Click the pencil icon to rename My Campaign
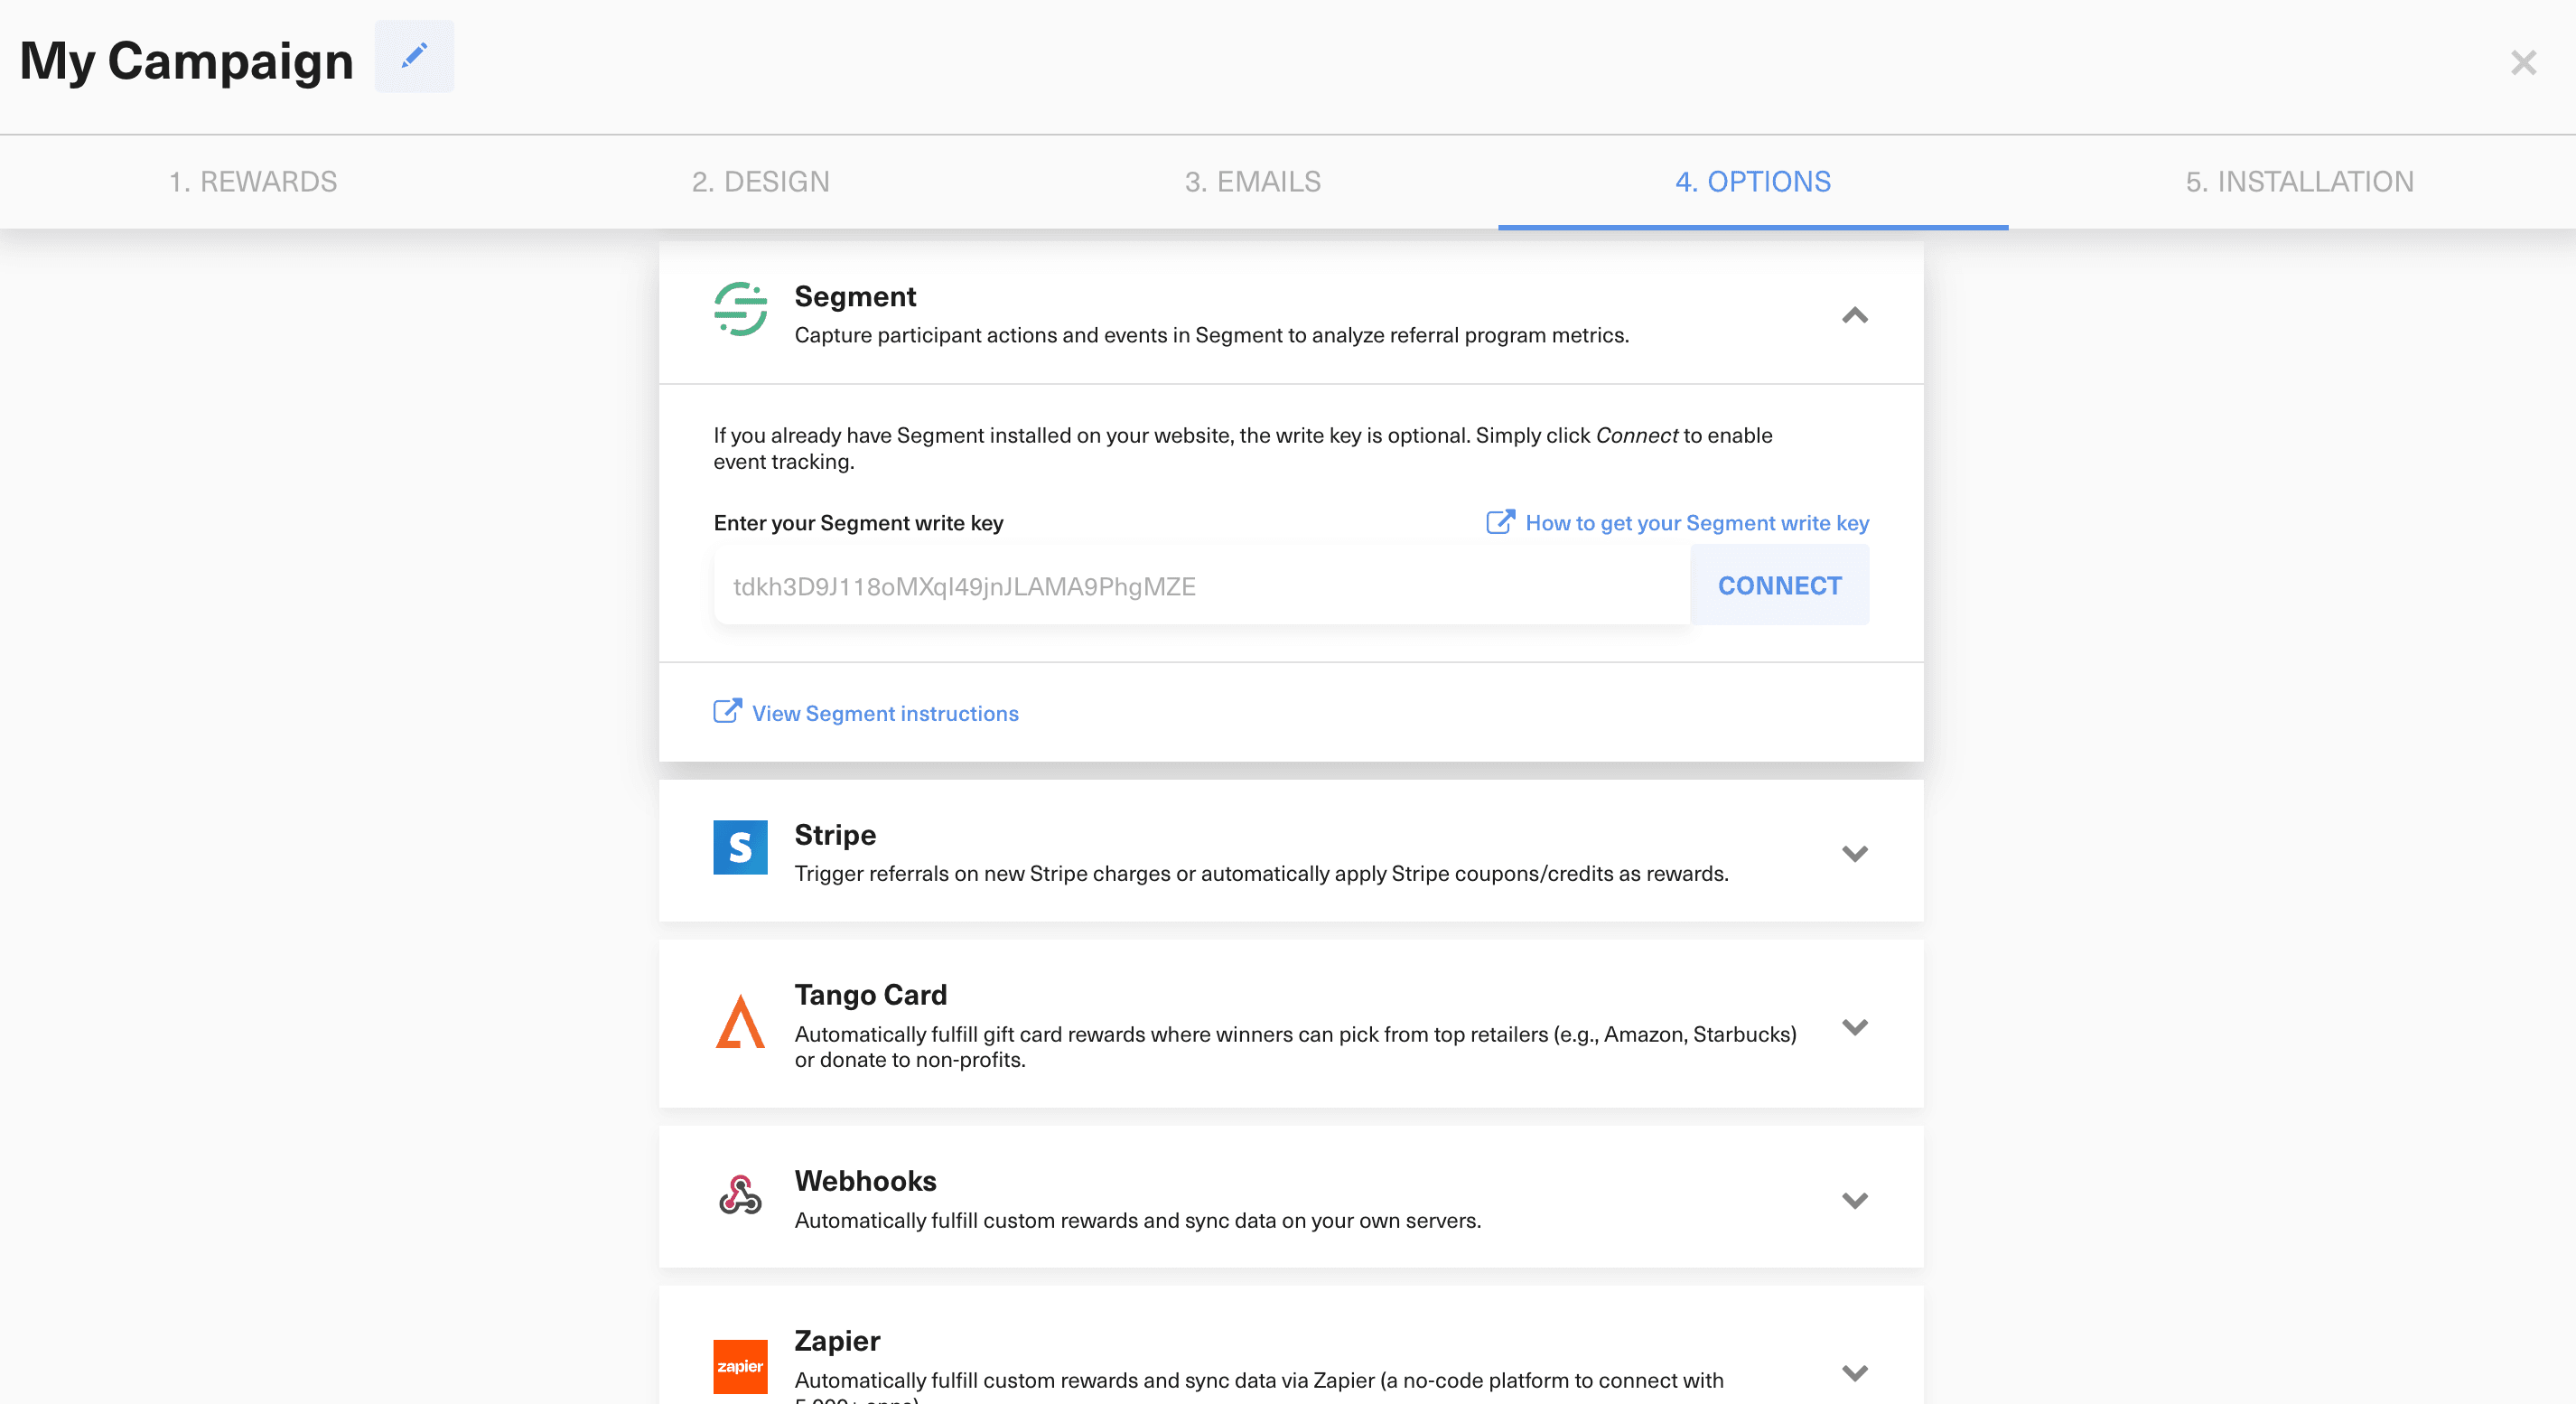The height and width of the screenshot is (1404, 2576). [x=414, y=57]
